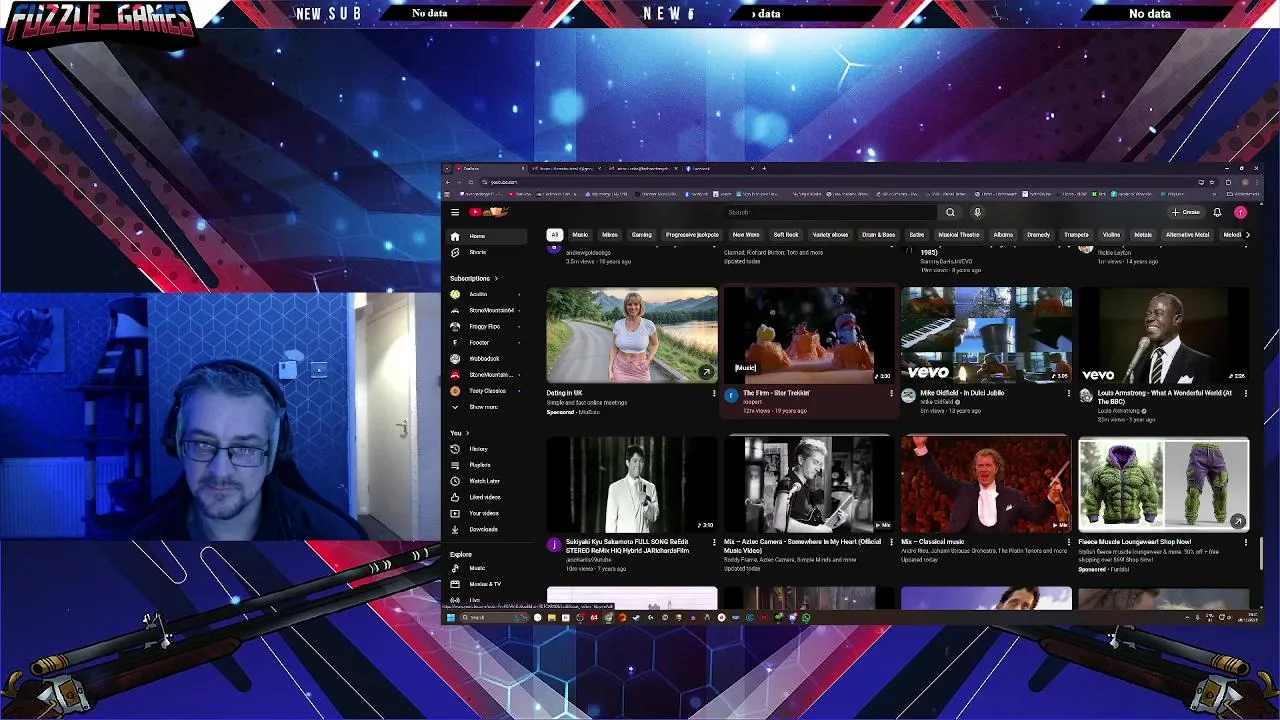Open the YouTube hamburger guide menu
This screenshot has height=720, width=1280.
click(x=455, y=212)
